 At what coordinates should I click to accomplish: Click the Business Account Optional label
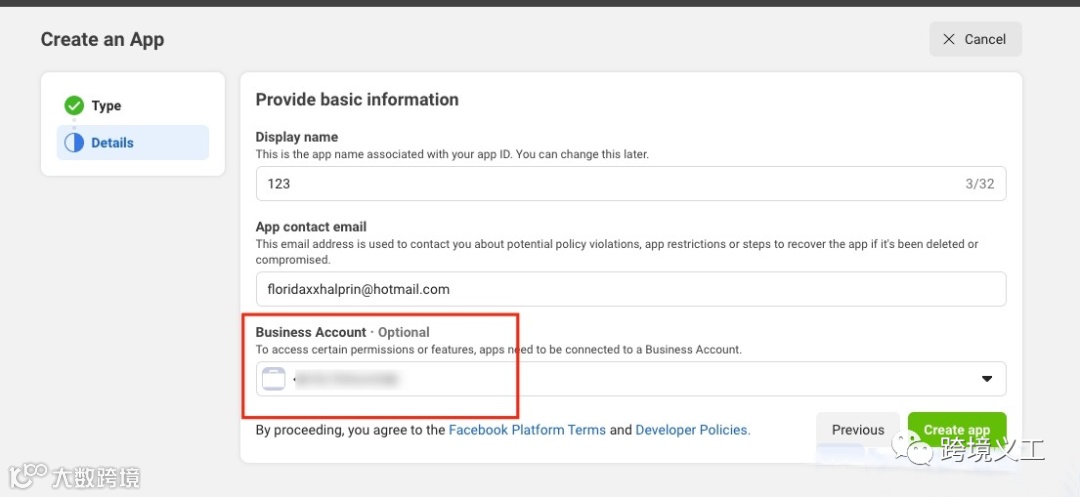point(342,332)
